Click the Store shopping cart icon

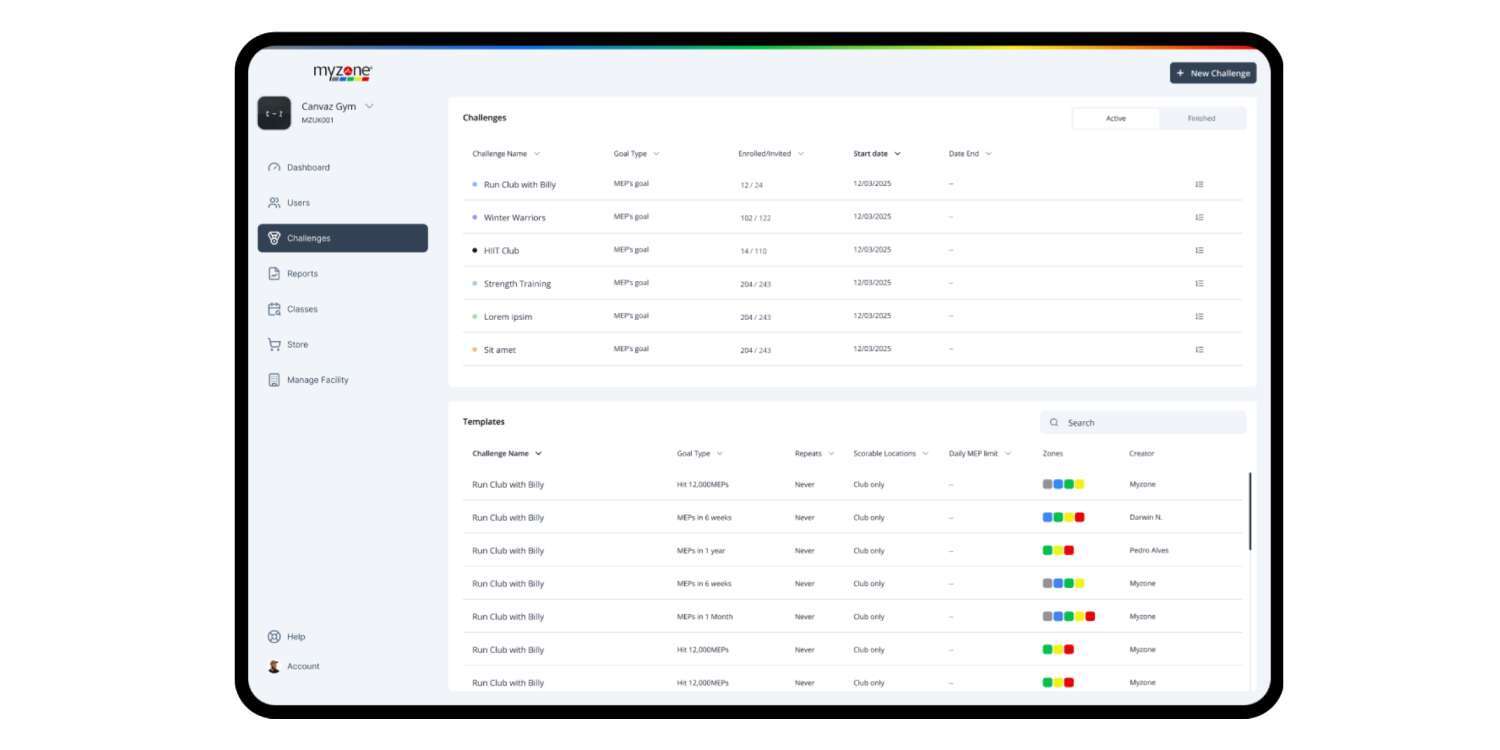click(274, 345)
